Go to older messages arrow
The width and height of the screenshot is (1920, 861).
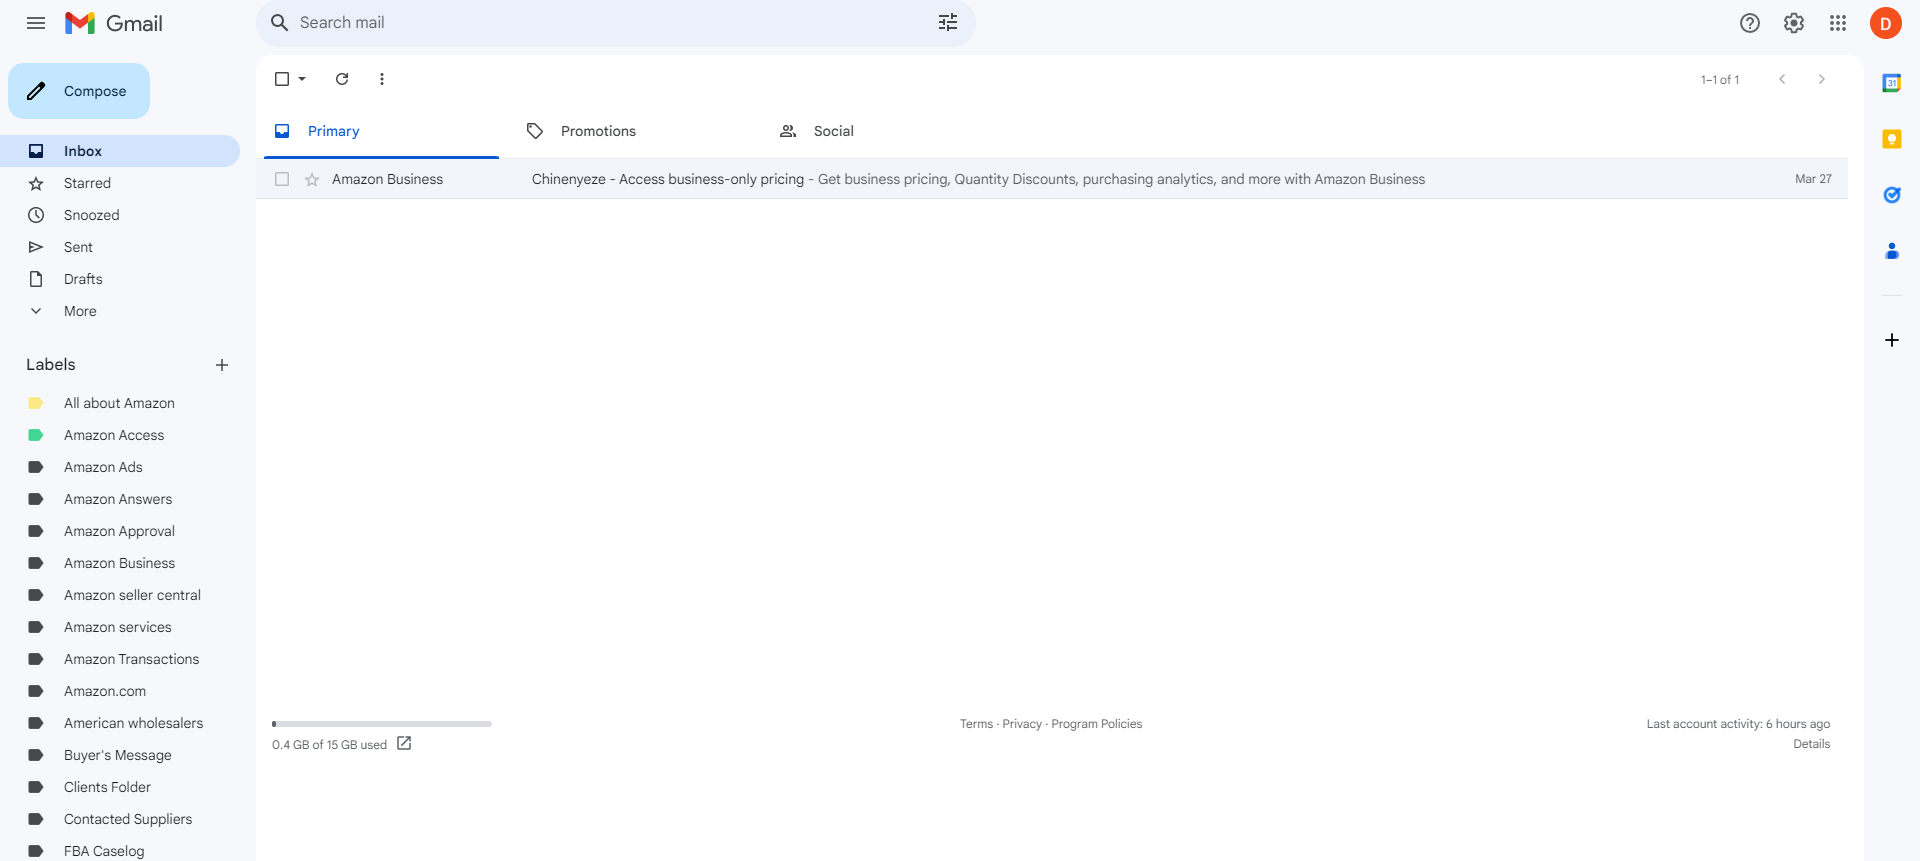(x=1822, y=79)
